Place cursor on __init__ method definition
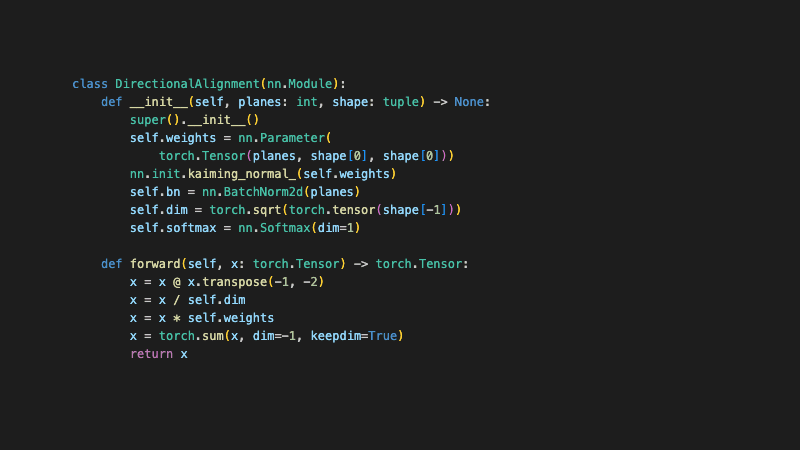800x450 pixels. point(159,102)
